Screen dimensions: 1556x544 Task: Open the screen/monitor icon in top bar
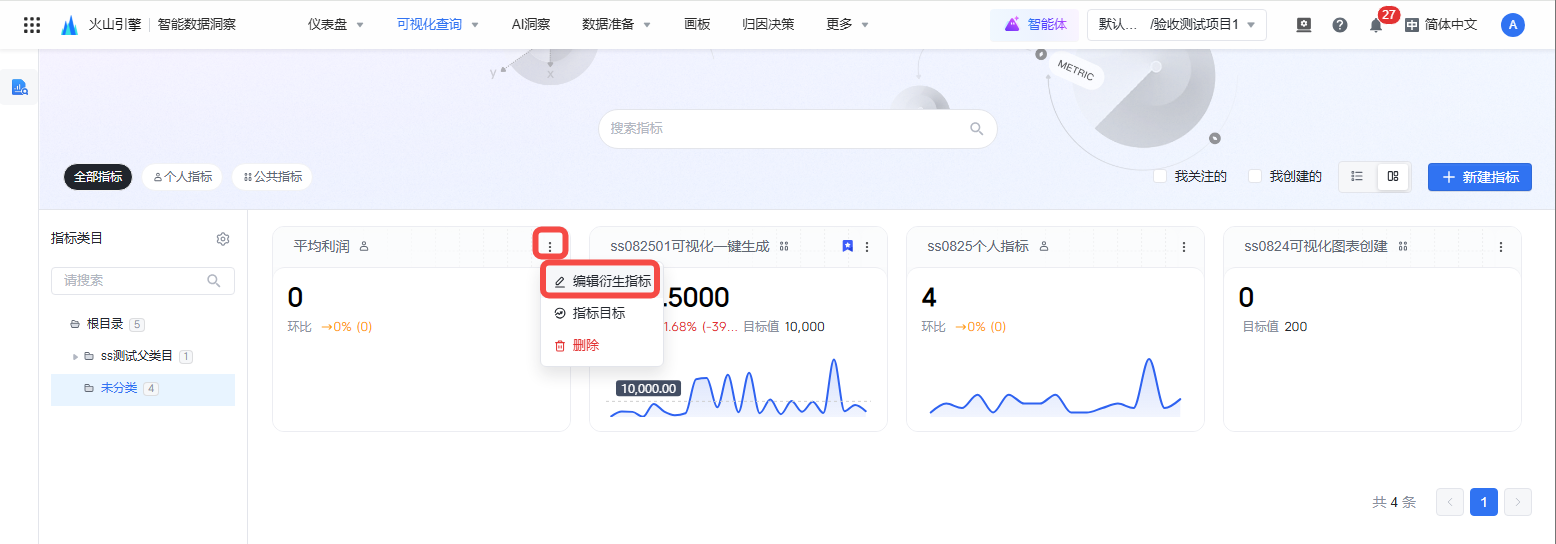(x=1304, y=25)
